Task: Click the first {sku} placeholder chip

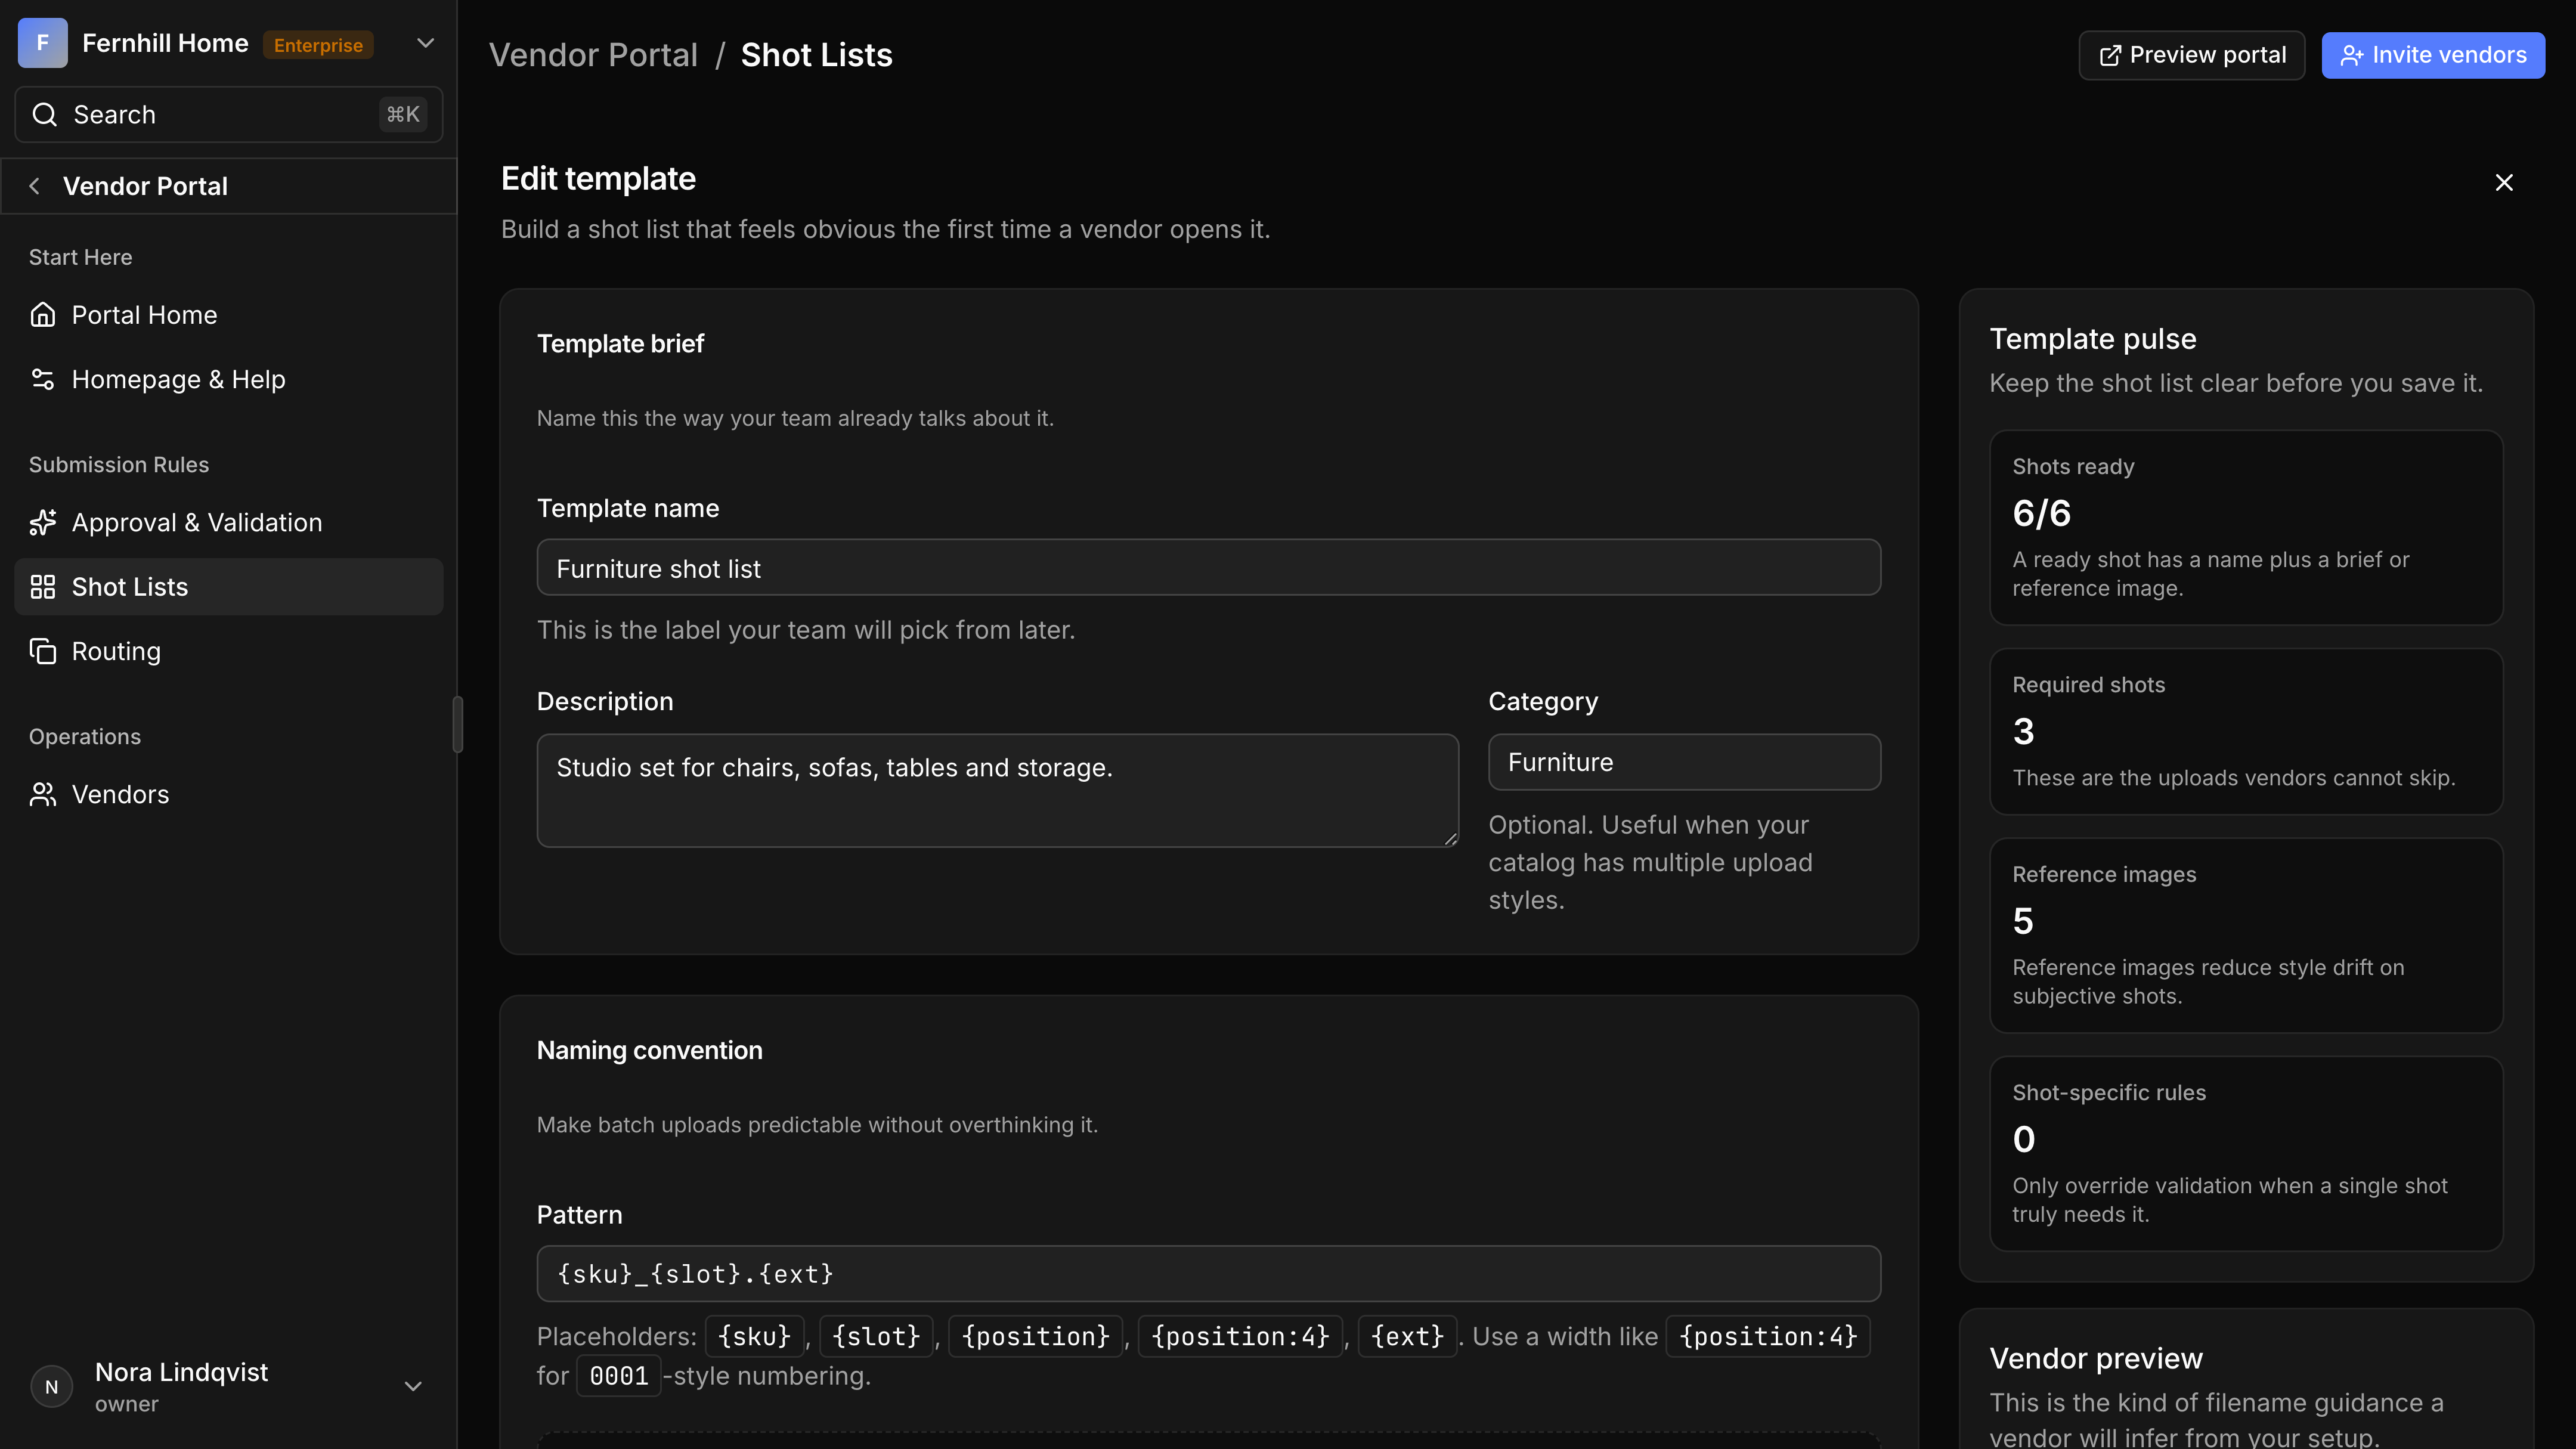Action: (x=754, y=1336)
